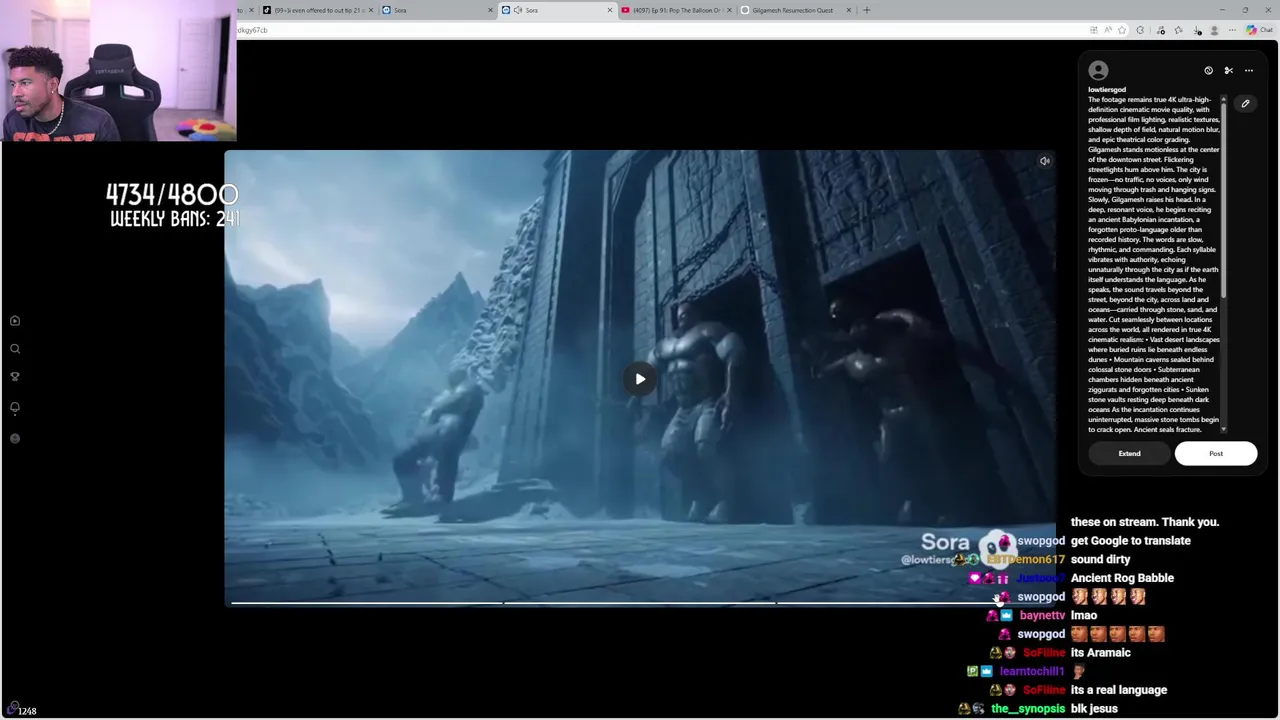Switch to the tipped to out tab
The width and height of the screenshot is (1280, 720).
pyautogui.click(x=316, y=10)
